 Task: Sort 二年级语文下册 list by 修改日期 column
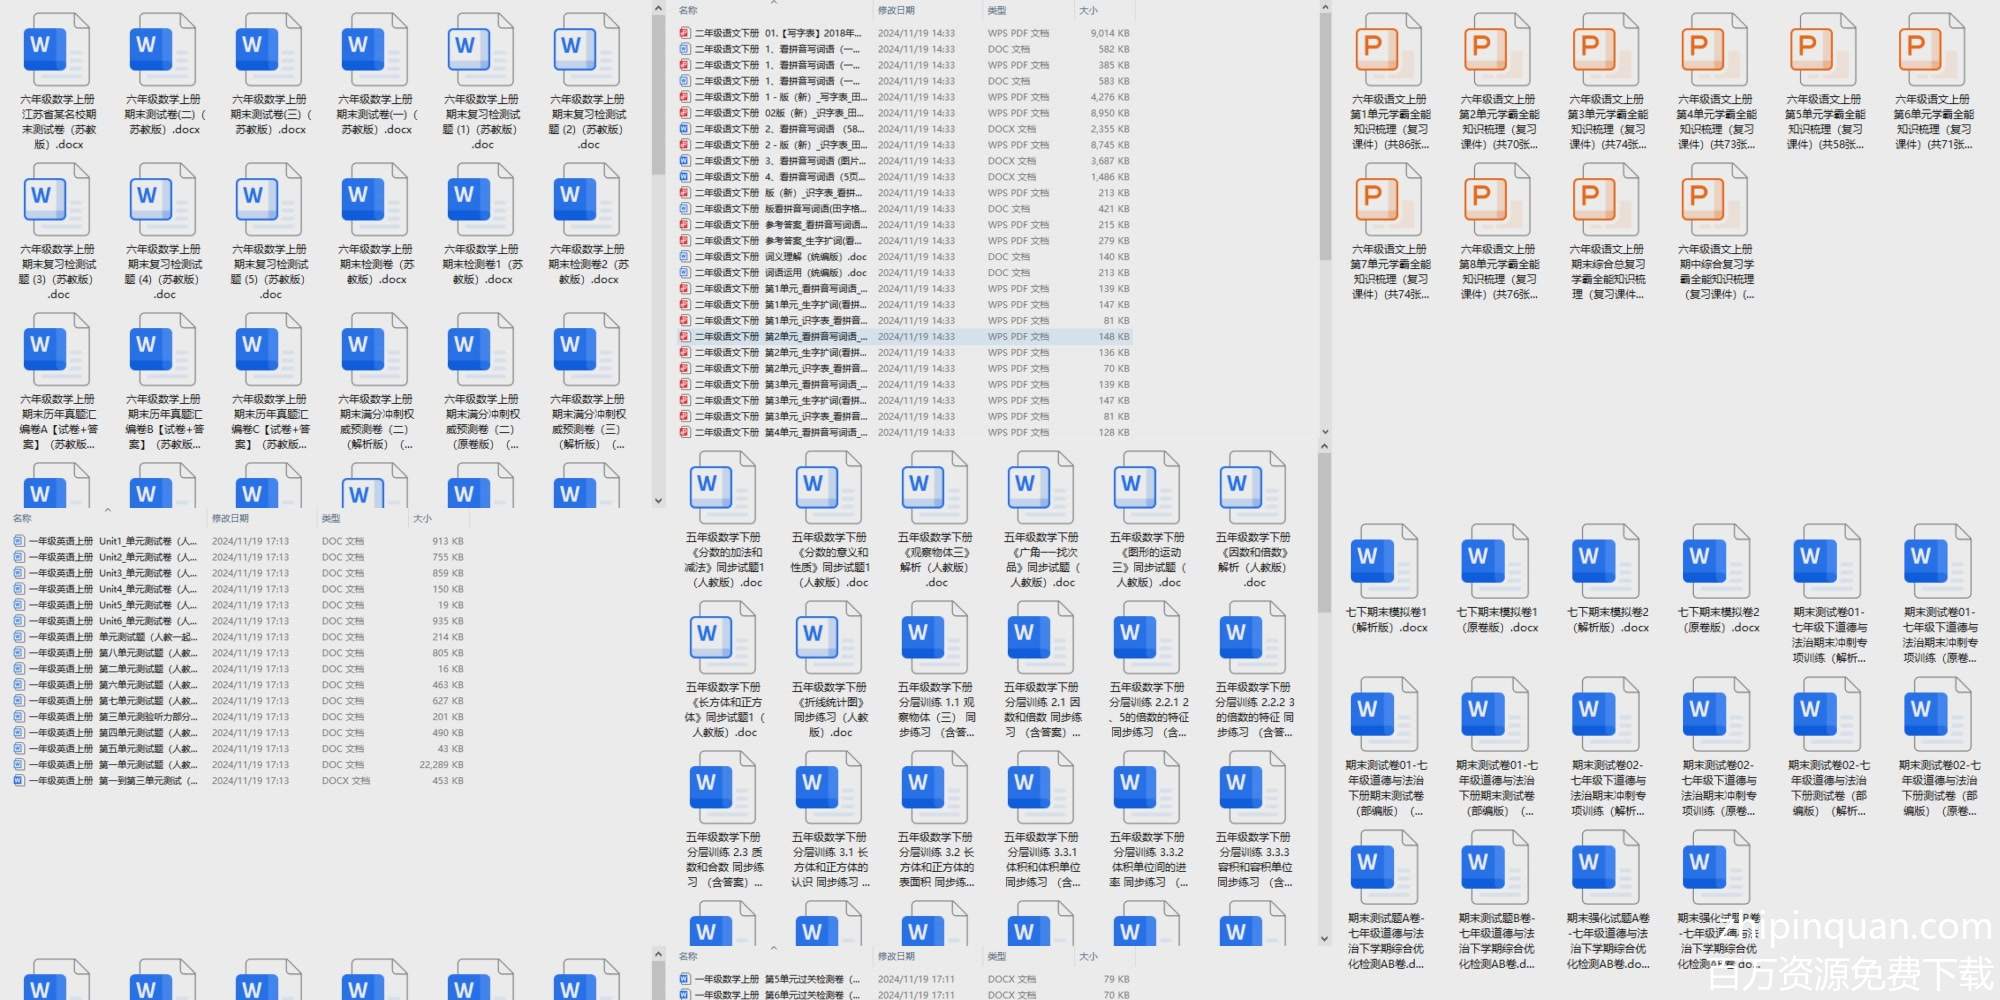point(896,10)
